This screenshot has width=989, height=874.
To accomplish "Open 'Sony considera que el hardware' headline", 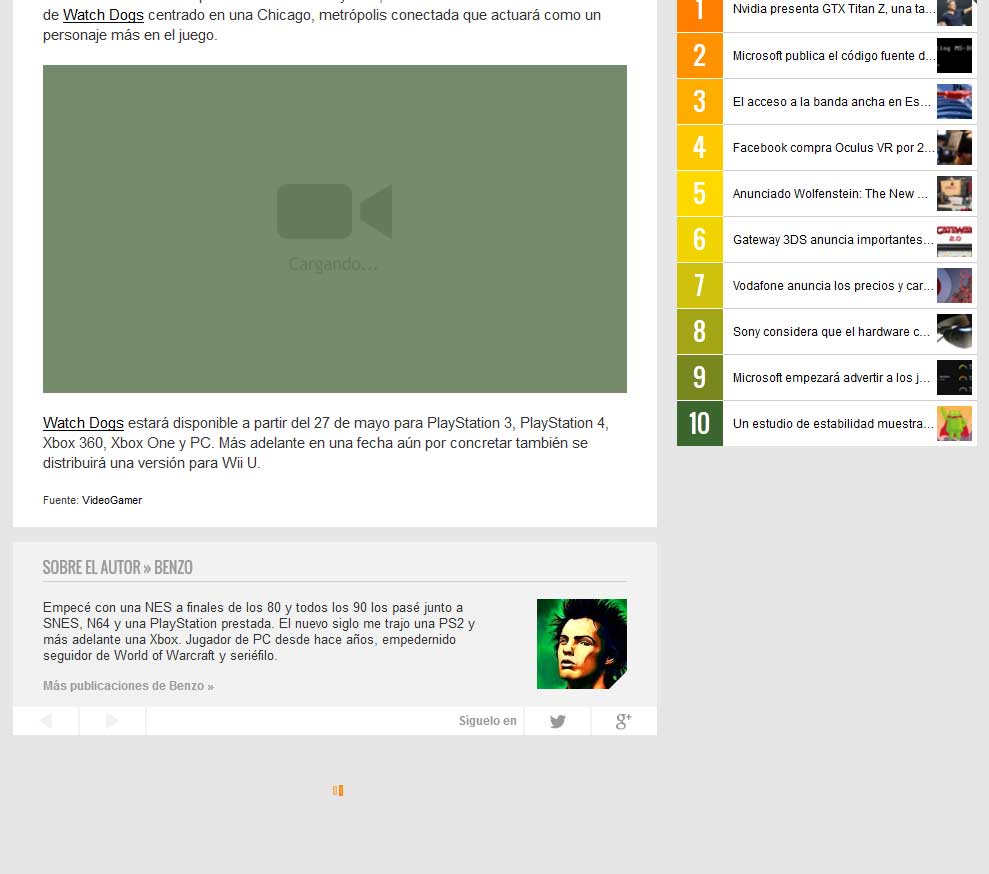I will click(x=831, y=332).
